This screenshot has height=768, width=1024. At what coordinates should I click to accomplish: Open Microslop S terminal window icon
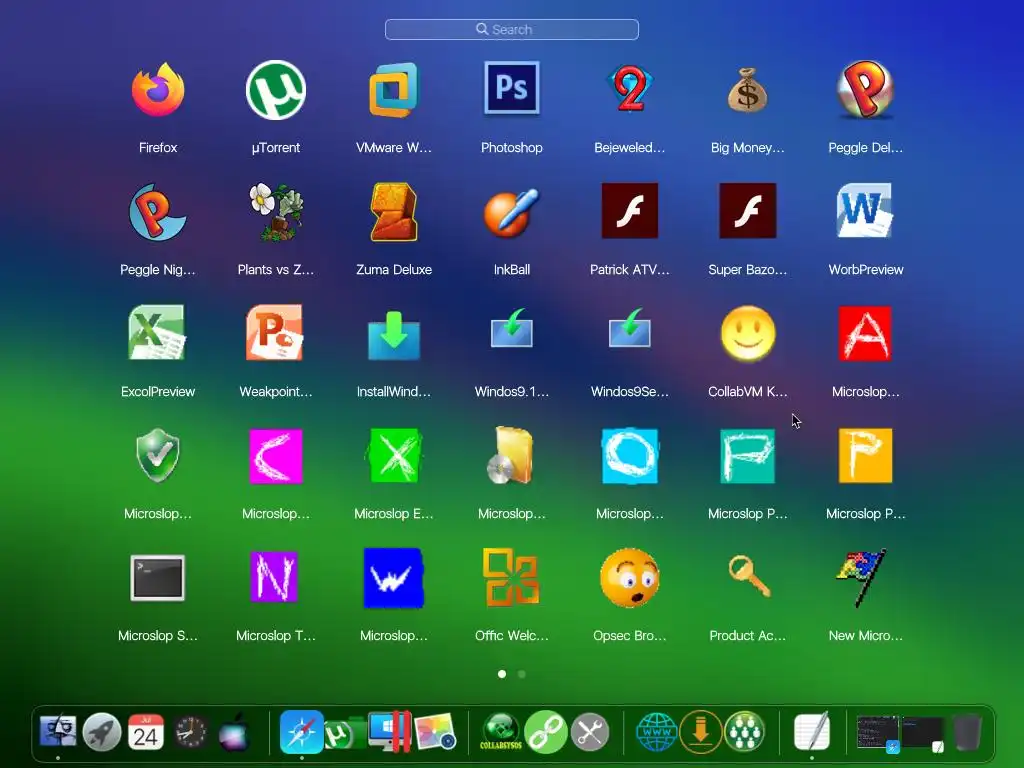(157, 578)
